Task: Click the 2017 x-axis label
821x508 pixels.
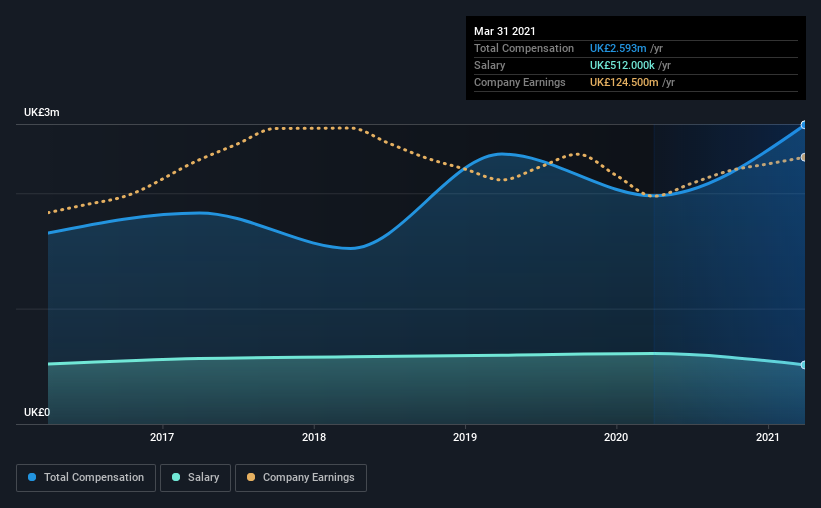Action: (x=162, y=437)
